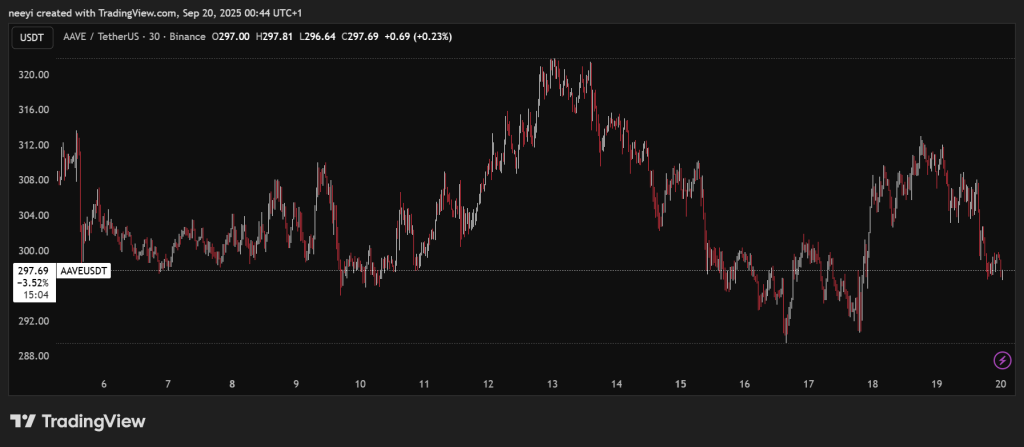This screenshot has width=1024, height=447.
Task: Click the purple lightning bolt icon
Action: [1002, 360]
